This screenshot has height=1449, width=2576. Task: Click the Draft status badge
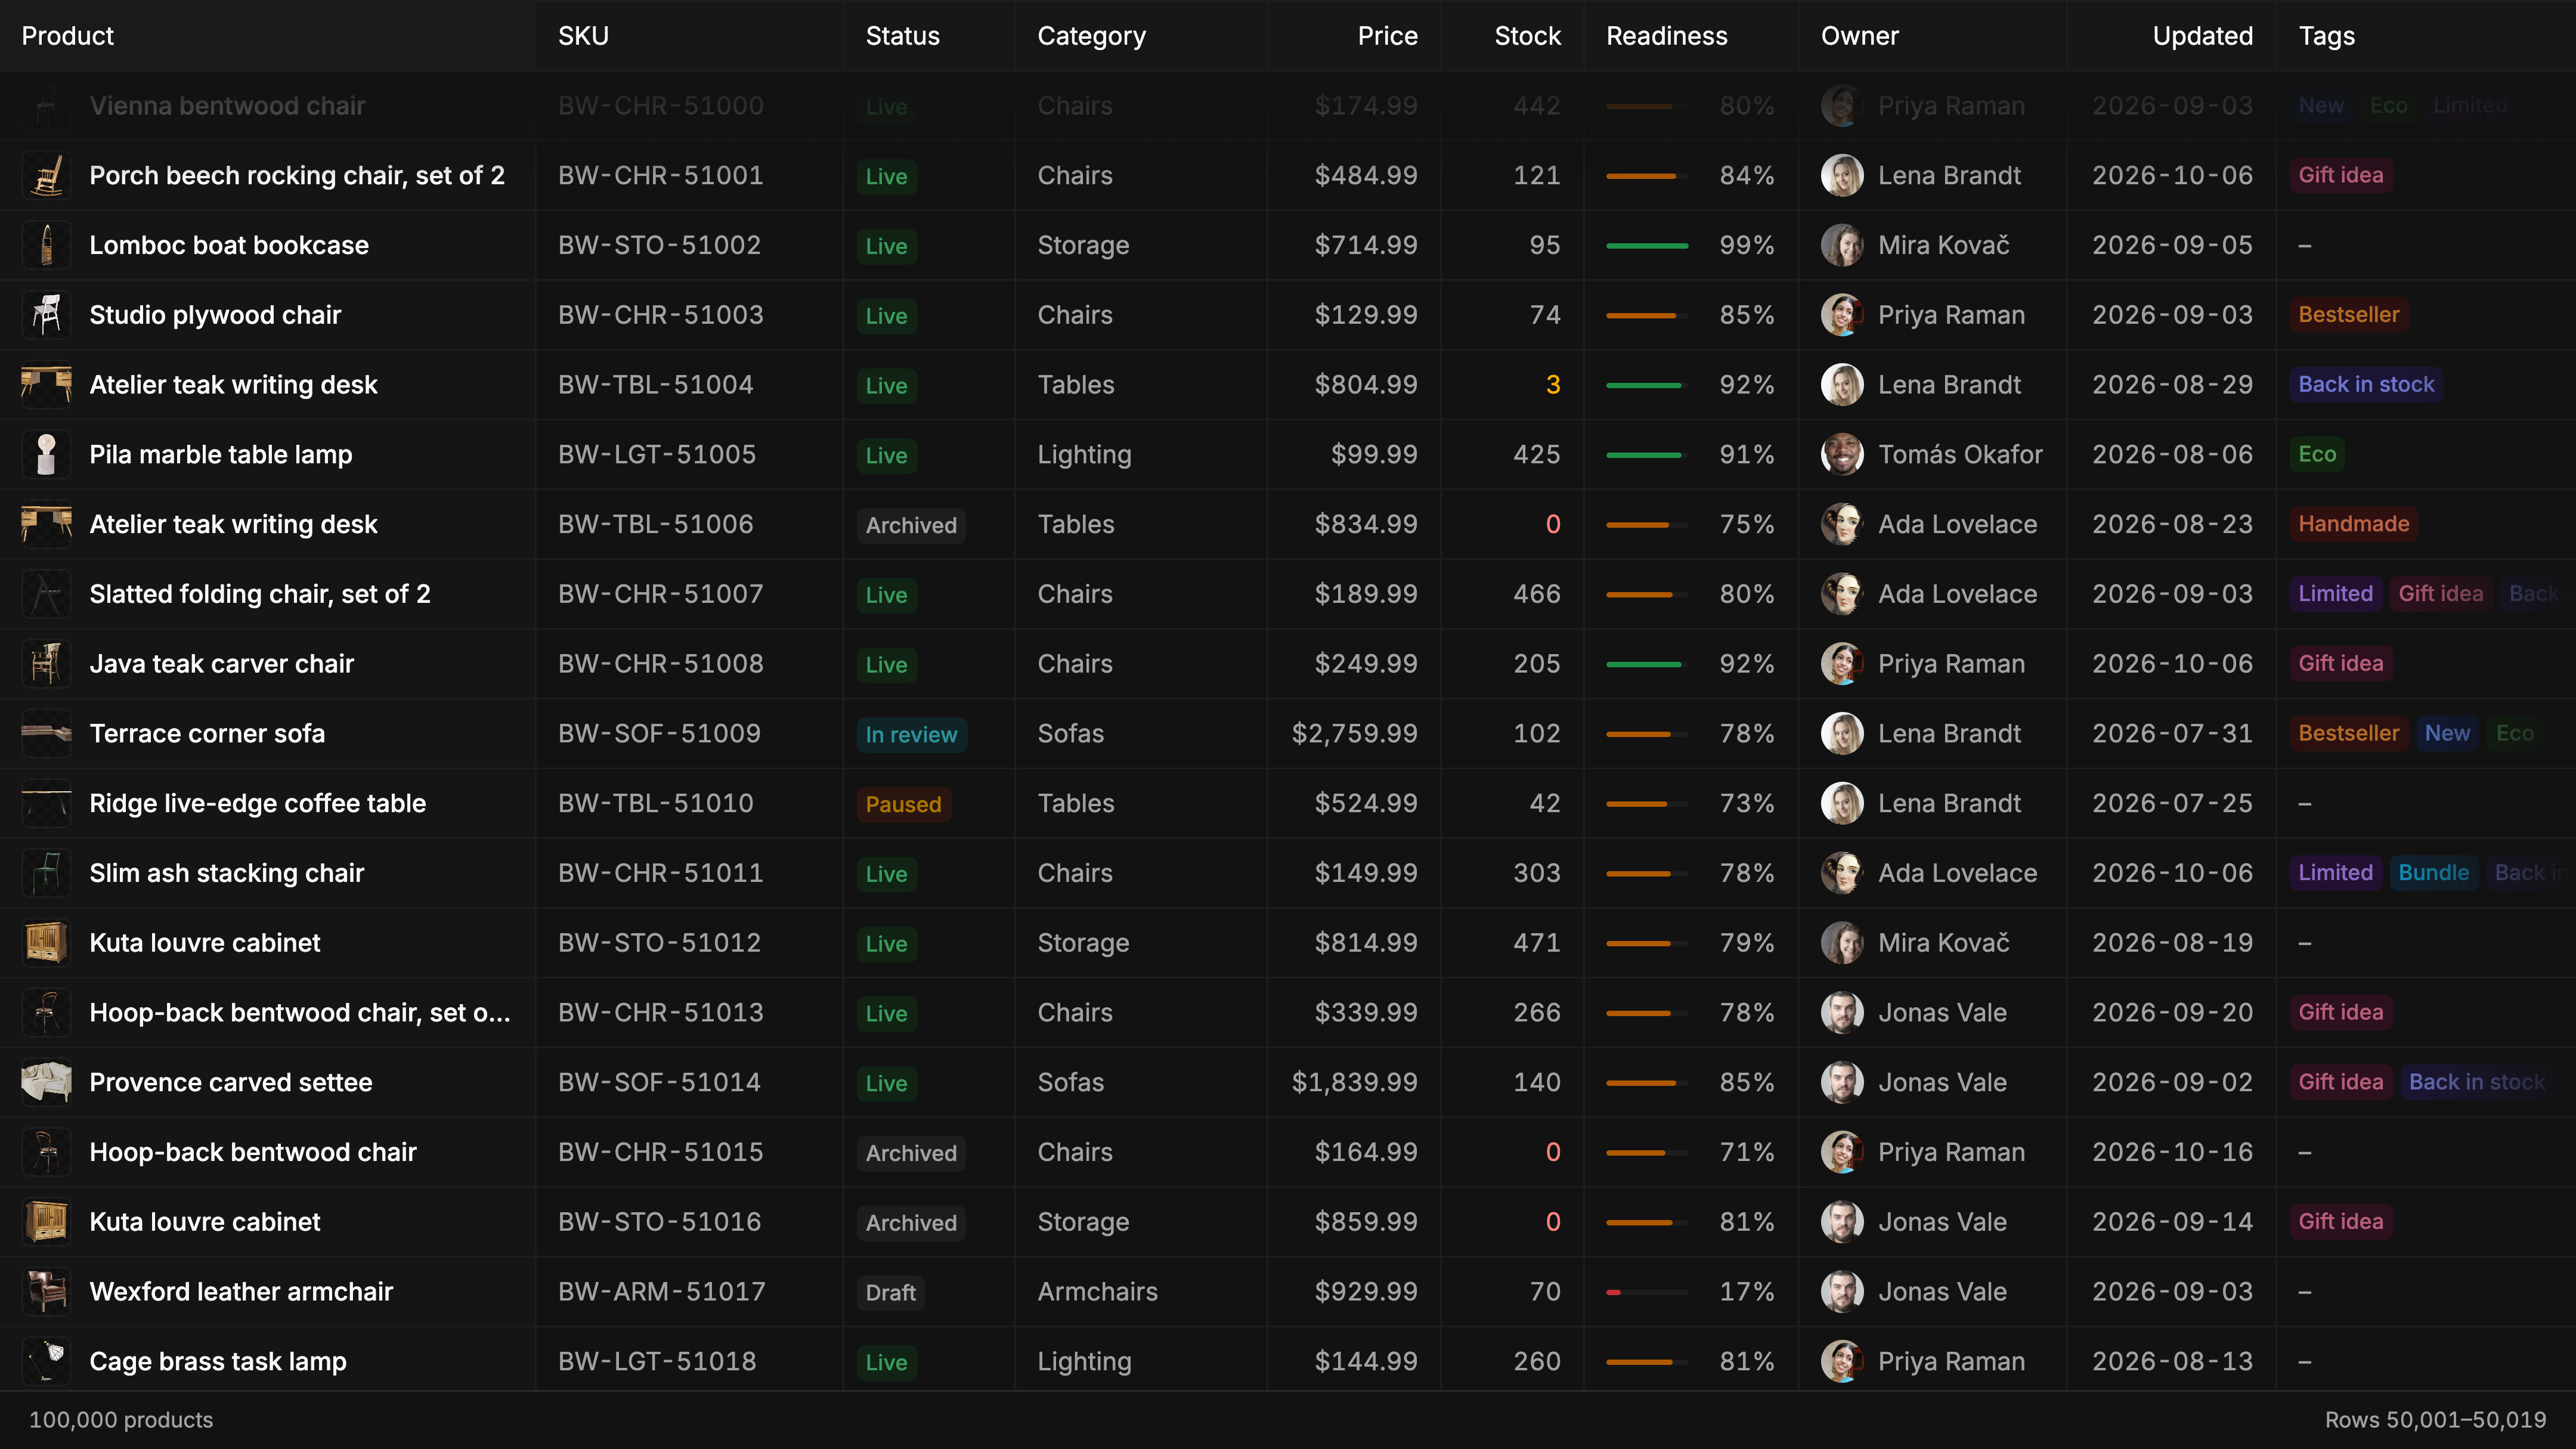(890, 1292)
